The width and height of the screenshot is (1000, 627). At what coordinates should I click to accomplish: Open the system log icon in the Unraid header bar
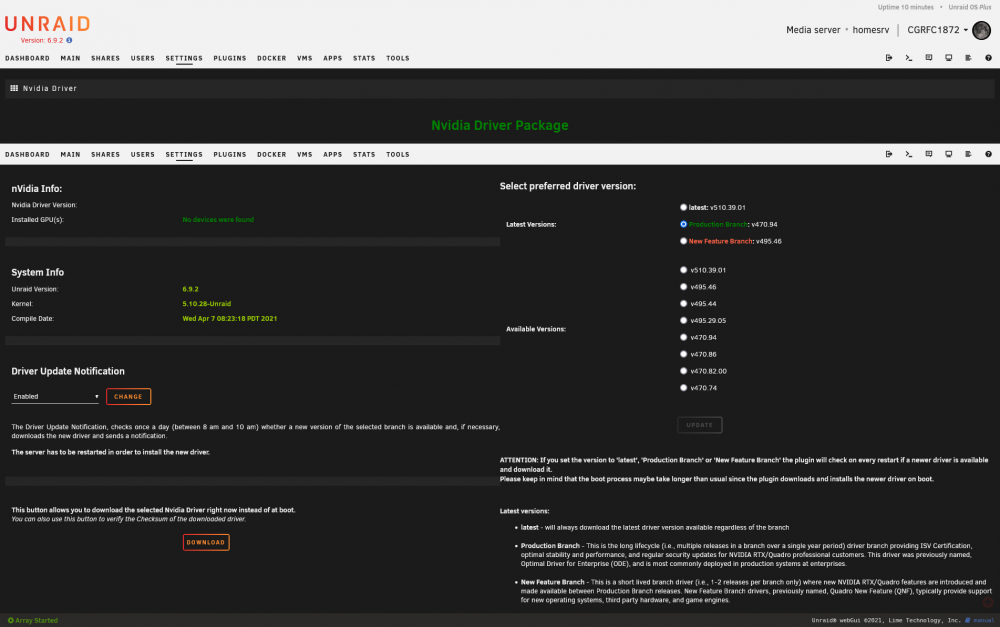(x=968, y=58)
